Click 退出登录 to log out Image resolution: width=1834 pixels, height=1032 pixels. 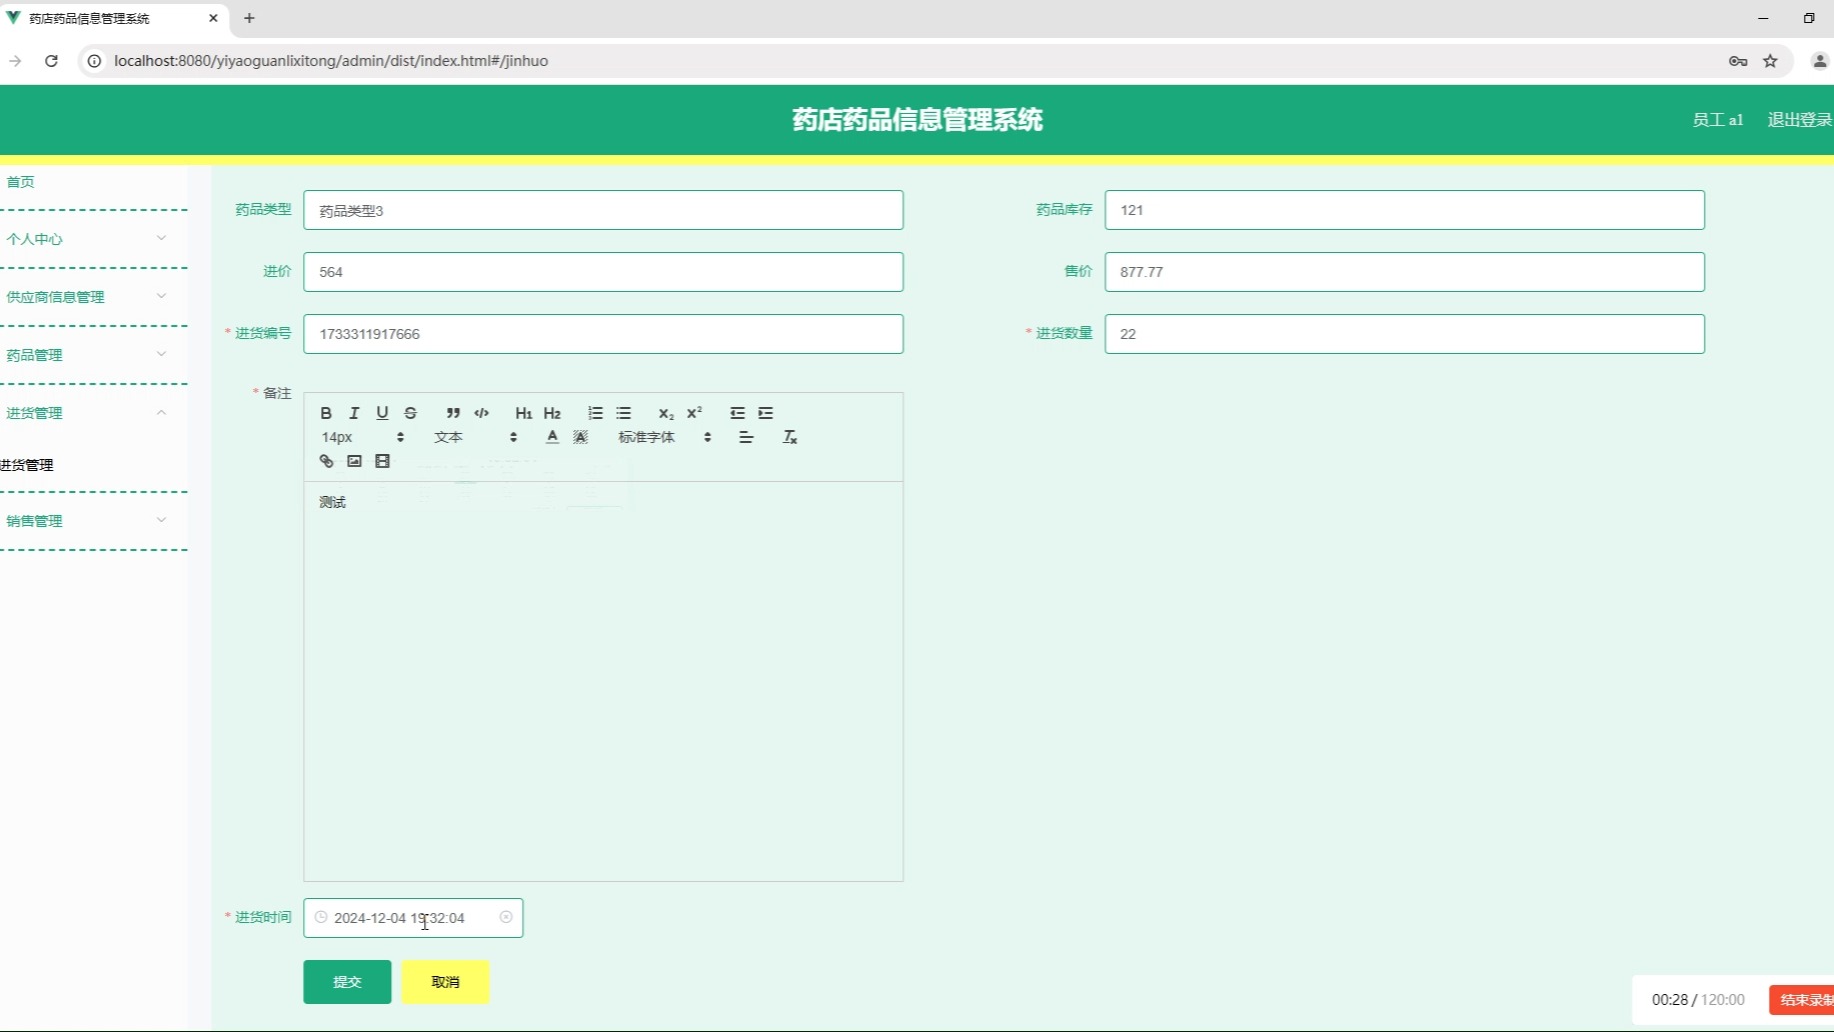point(1799,120)
